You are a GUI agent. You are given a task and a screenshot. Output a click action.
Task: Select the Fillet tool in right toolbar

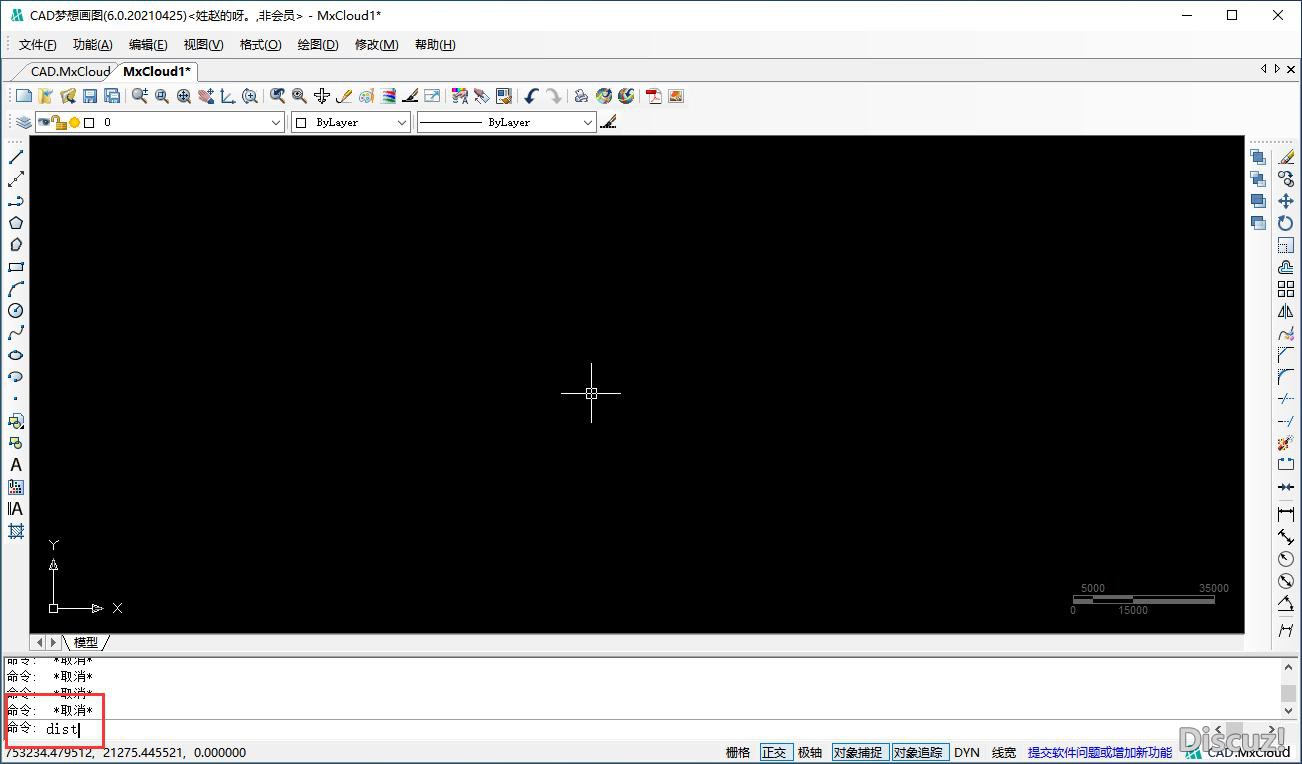1286,377
